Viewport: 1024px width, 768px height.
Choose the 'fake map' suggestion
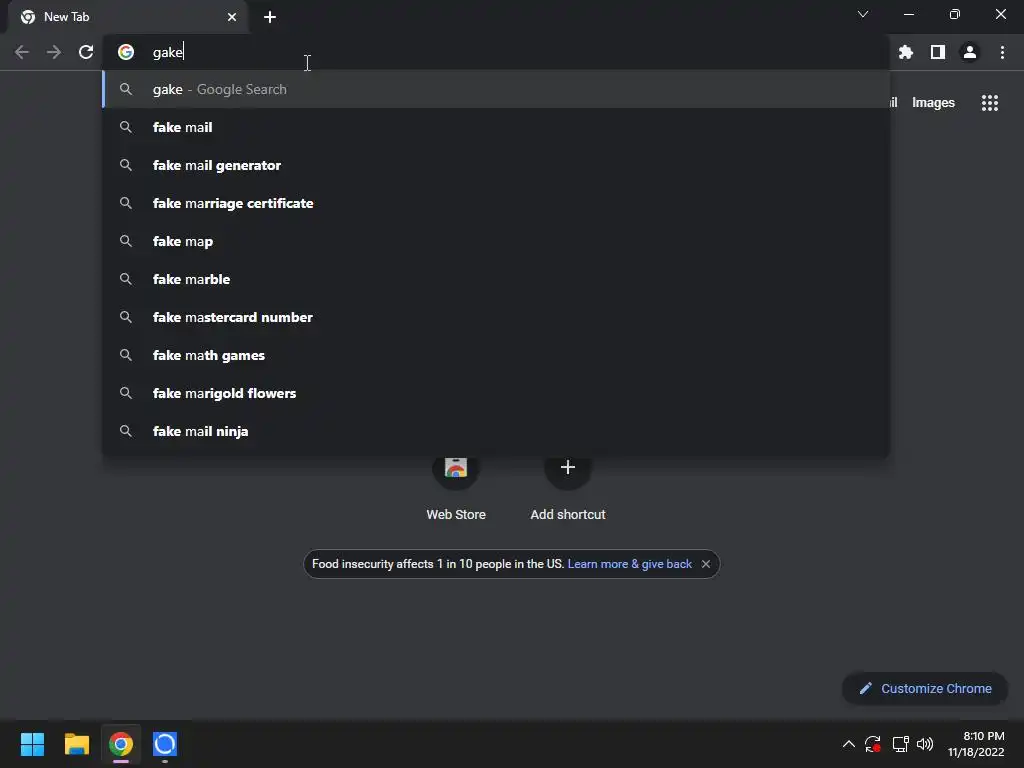tap(496, 241)
